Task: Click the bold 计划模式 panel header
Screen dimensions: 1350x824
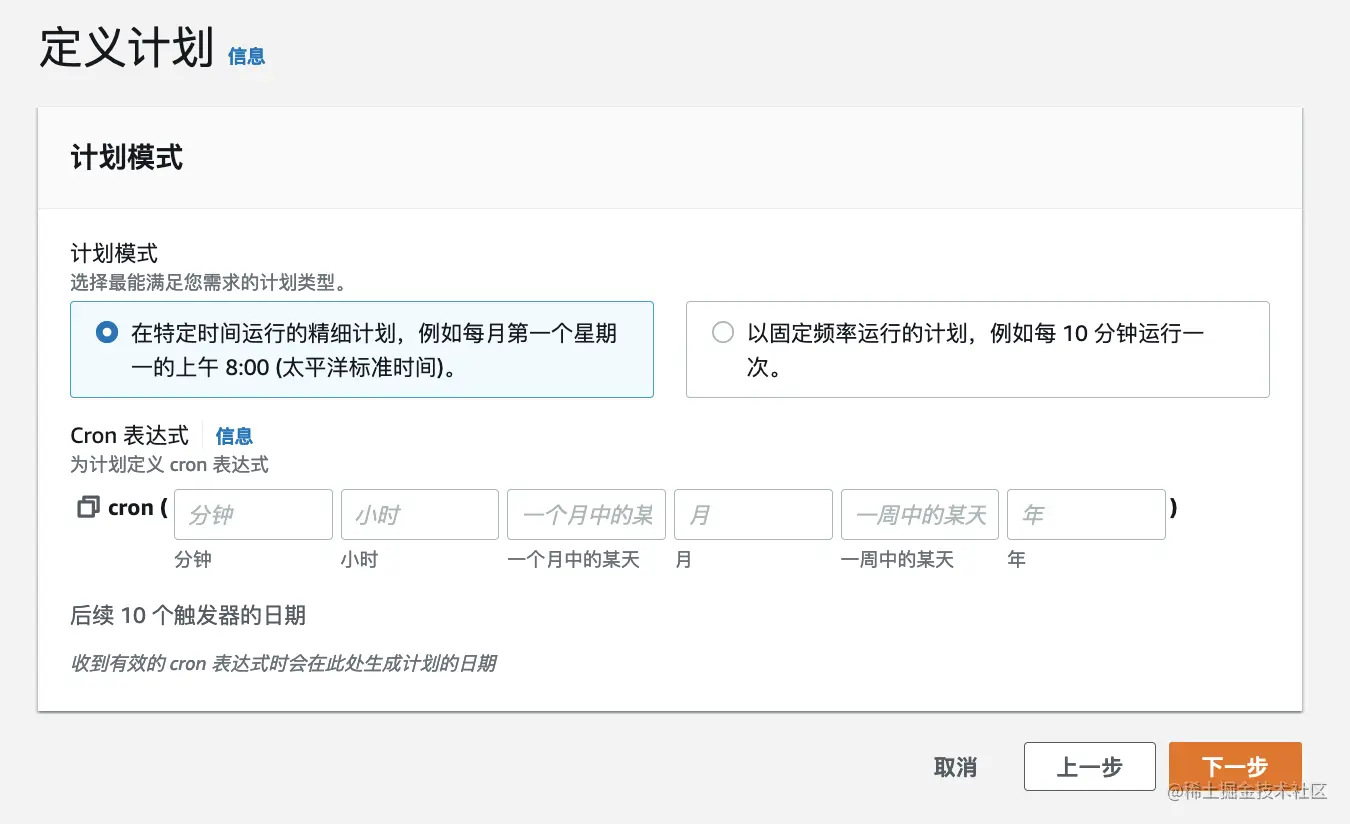Action: [x=127, y=158]
